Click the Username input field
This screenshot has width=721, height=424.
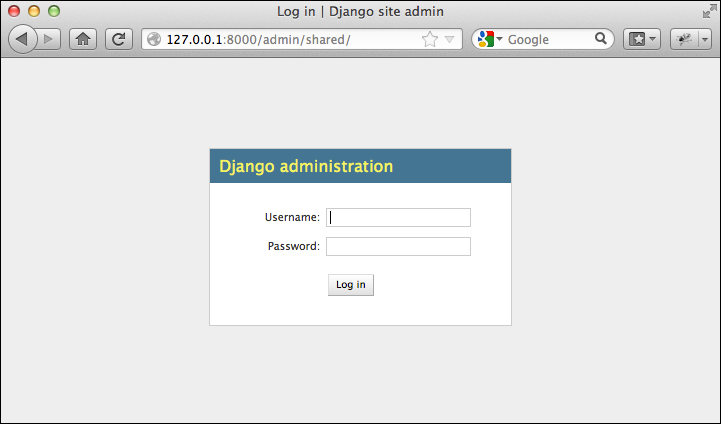[398, 218]
